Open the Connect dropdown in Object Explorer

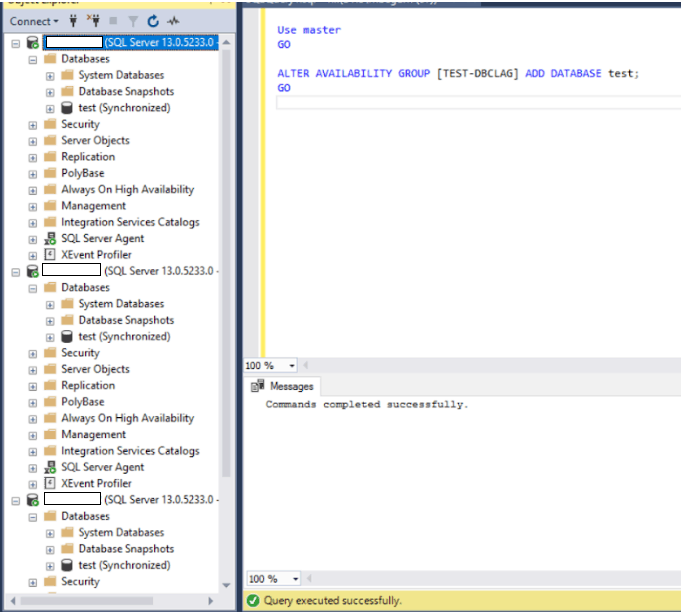(34, 21)
